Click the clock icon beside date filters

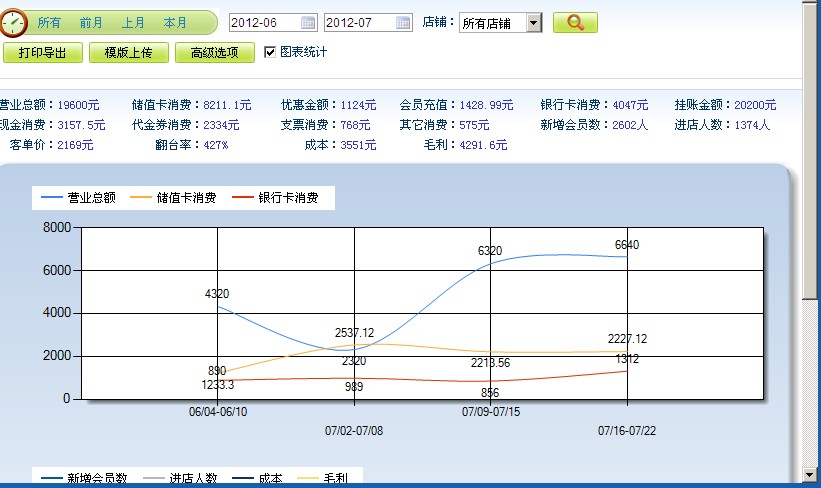pos(14,22)
